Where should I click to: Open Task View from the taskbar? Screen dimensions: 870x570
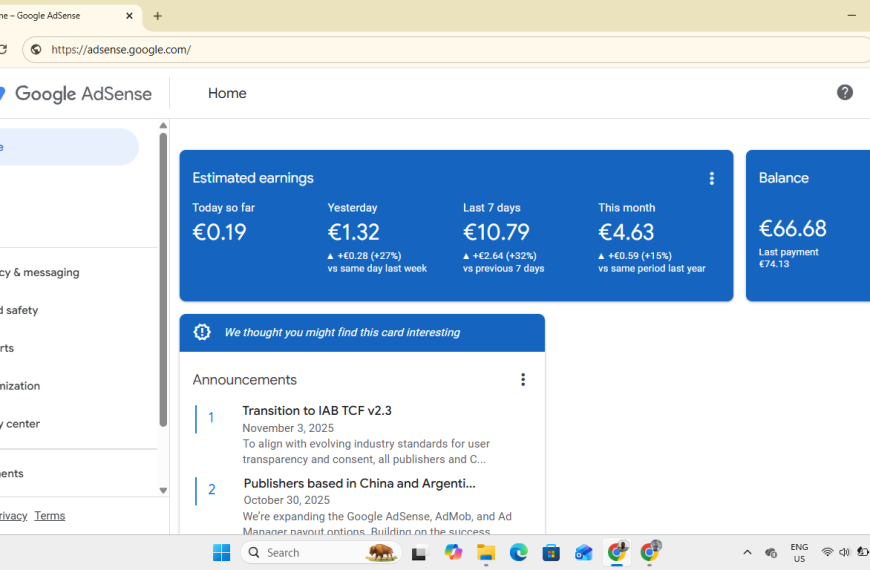[x=419, y=552]
